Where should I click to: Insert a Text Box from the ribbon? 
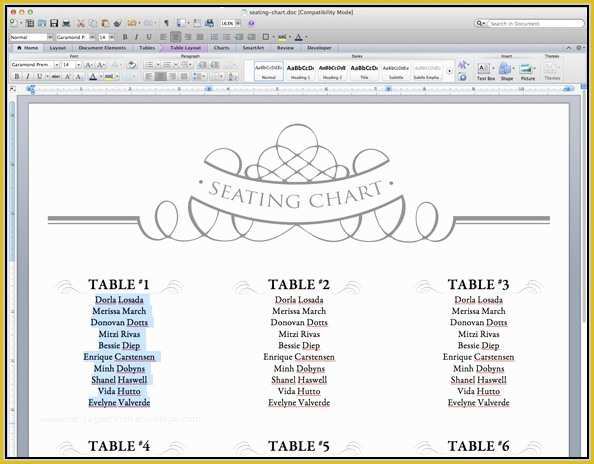(x=485, y=71)
